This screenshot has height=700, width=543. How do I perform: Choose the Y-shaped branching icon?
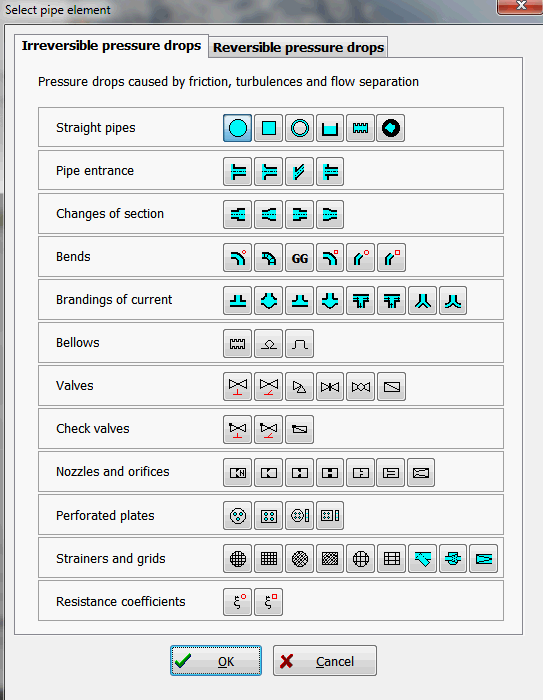coord(422,301)
